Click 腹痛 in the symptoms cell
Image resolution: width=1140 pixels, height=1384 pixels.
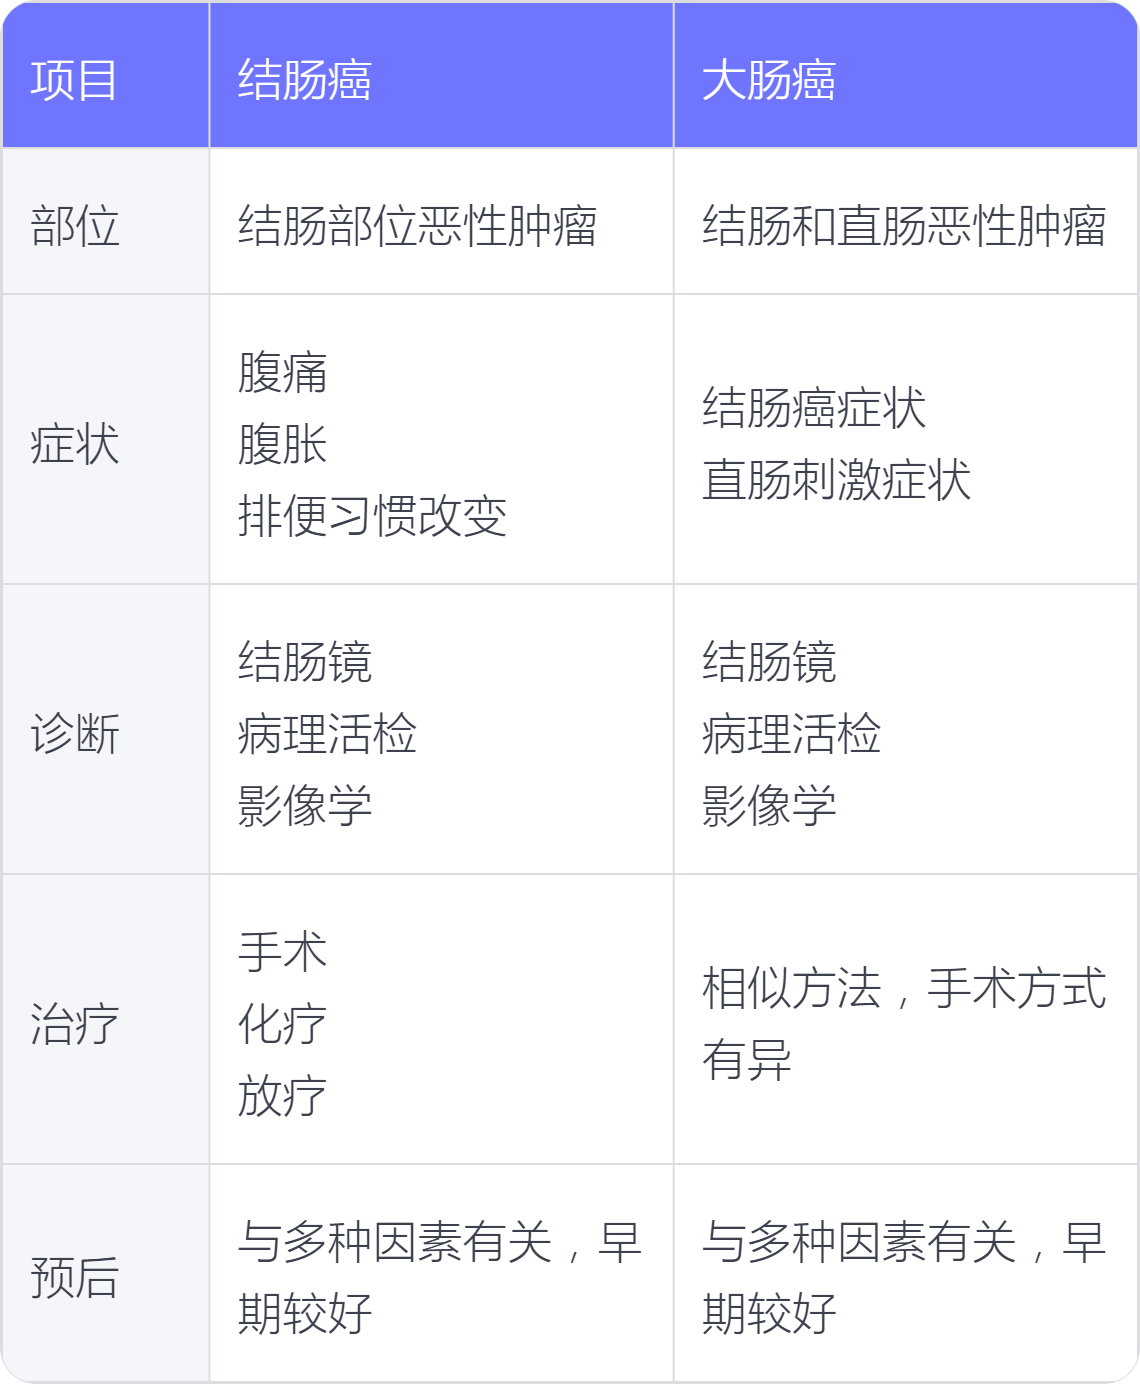click(282, 372)
